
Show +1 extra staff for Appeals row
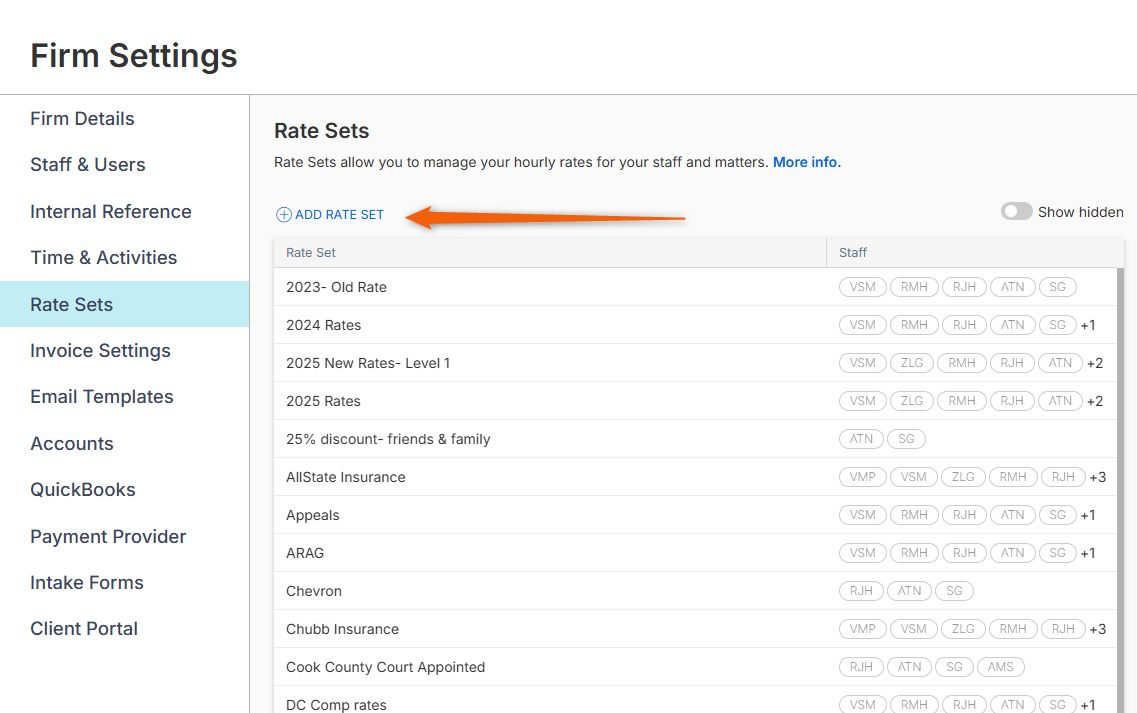[x=1088, y=515]
